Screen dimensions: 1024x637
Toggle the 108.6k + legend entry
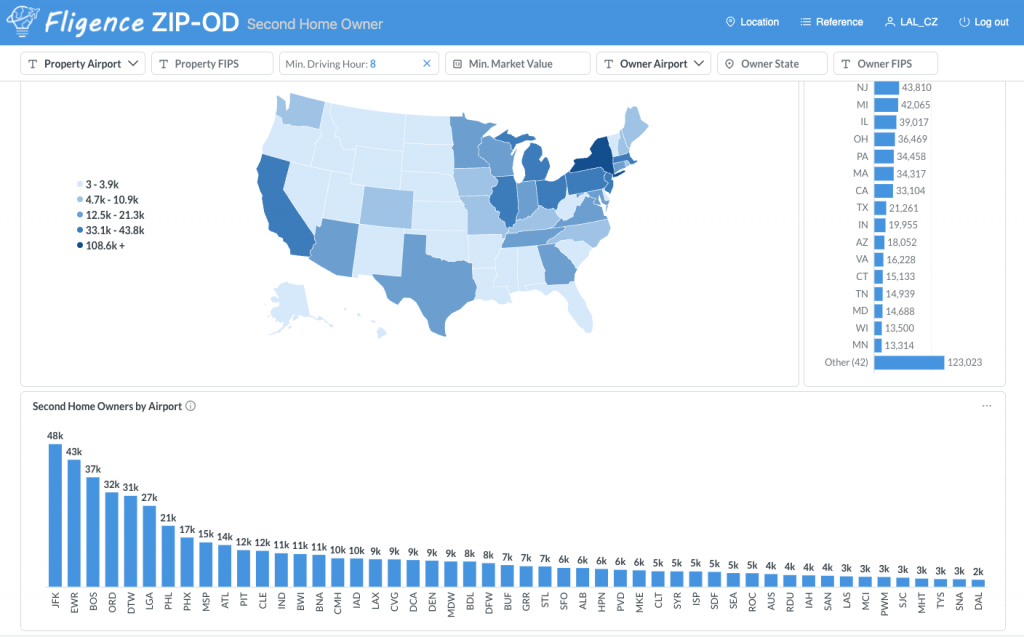[x=101, y=246]
